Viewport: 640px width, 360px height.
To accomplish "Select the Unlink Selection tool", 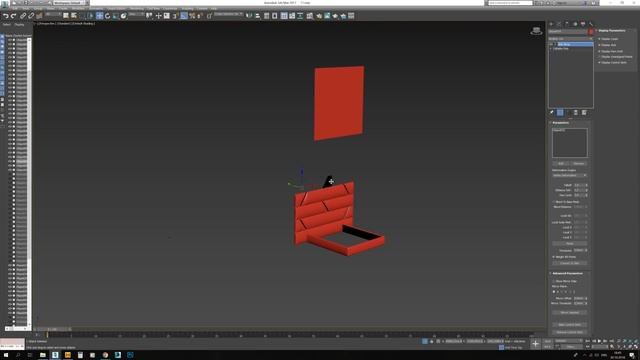I will coord(31,16).
